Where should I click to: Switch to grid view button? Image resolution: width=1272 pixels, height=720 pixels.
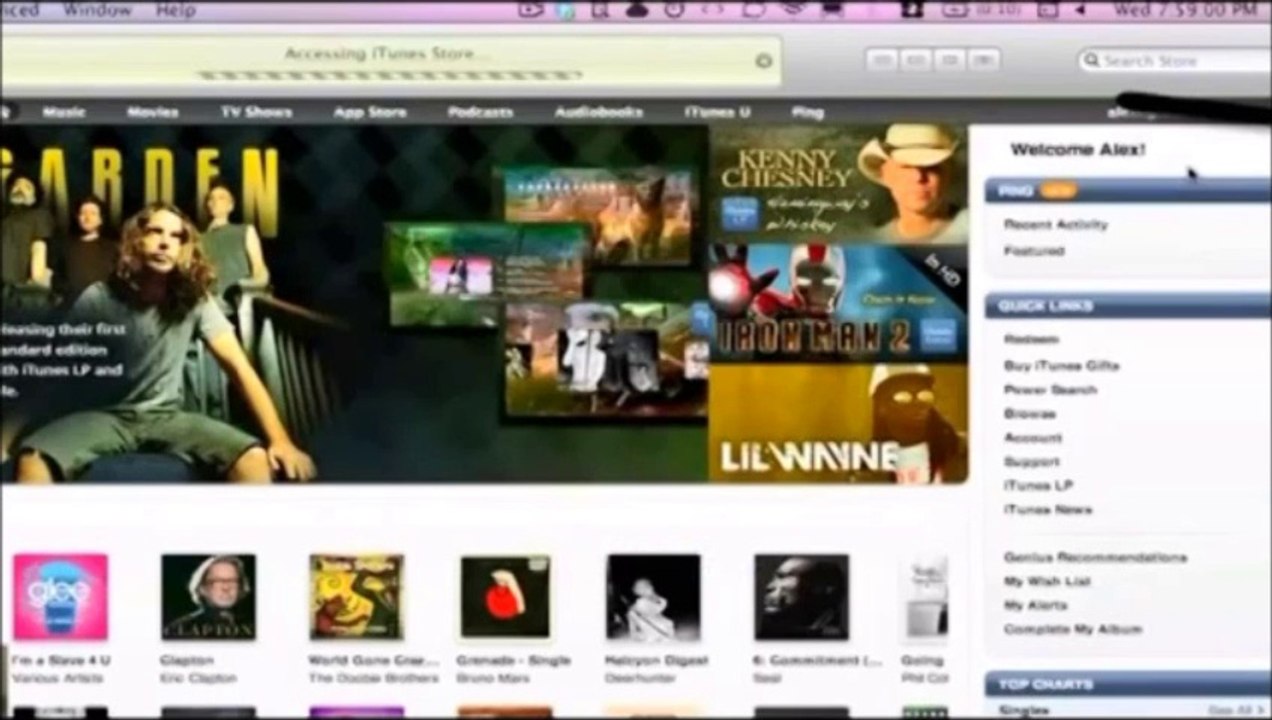pyautogui.click(x=950, y=60)
